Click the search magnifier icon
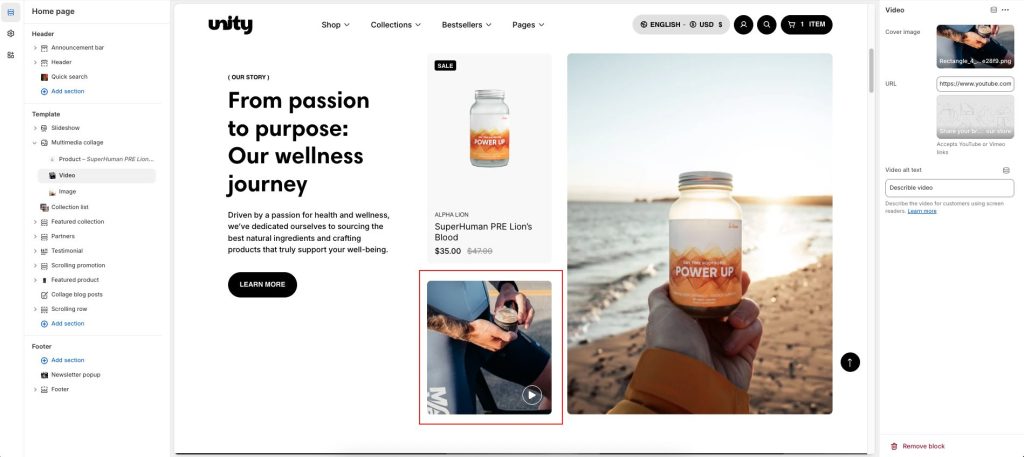1024x457 pixels. pyautogui.click(x=767, y=25)
